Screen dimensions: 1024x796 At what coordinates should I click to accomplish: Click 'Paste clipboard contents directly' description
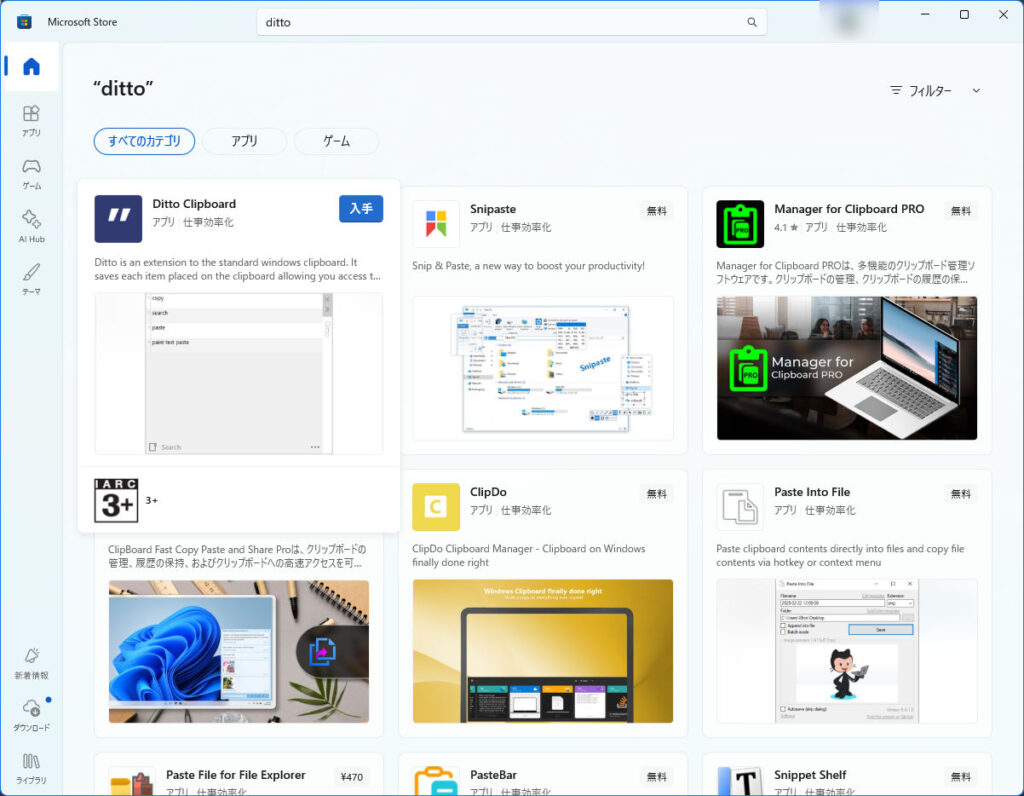[840, 556]
